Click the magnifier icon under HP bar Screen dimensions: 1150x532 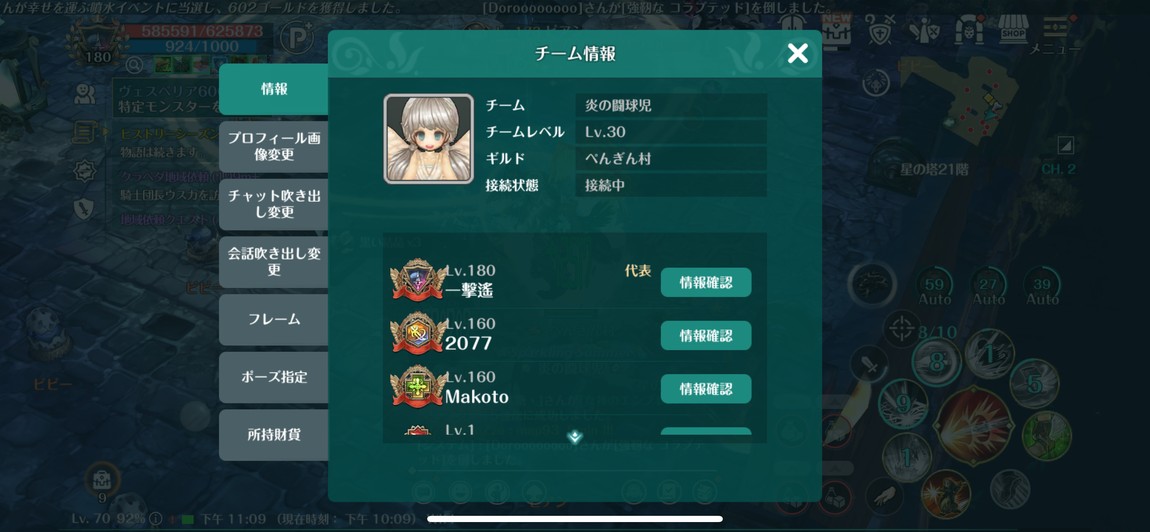133,65
